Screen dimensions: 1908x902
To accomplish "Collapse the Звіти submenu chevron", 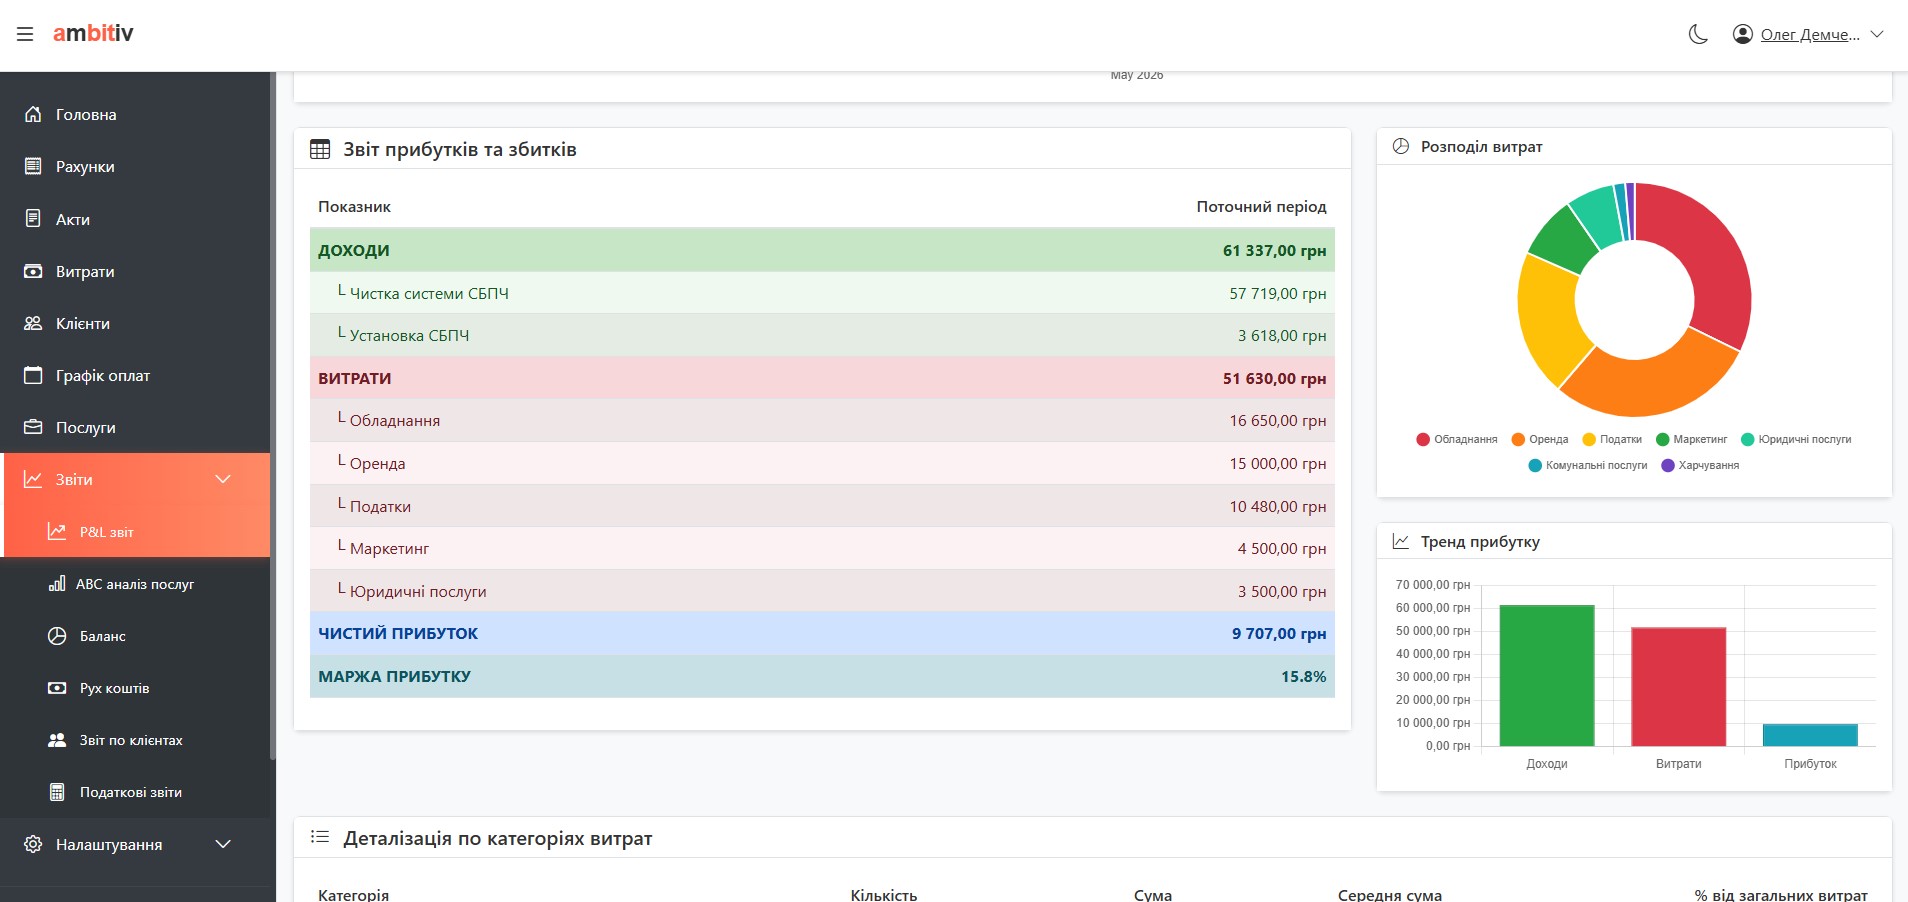I will (x=223, y=479).
